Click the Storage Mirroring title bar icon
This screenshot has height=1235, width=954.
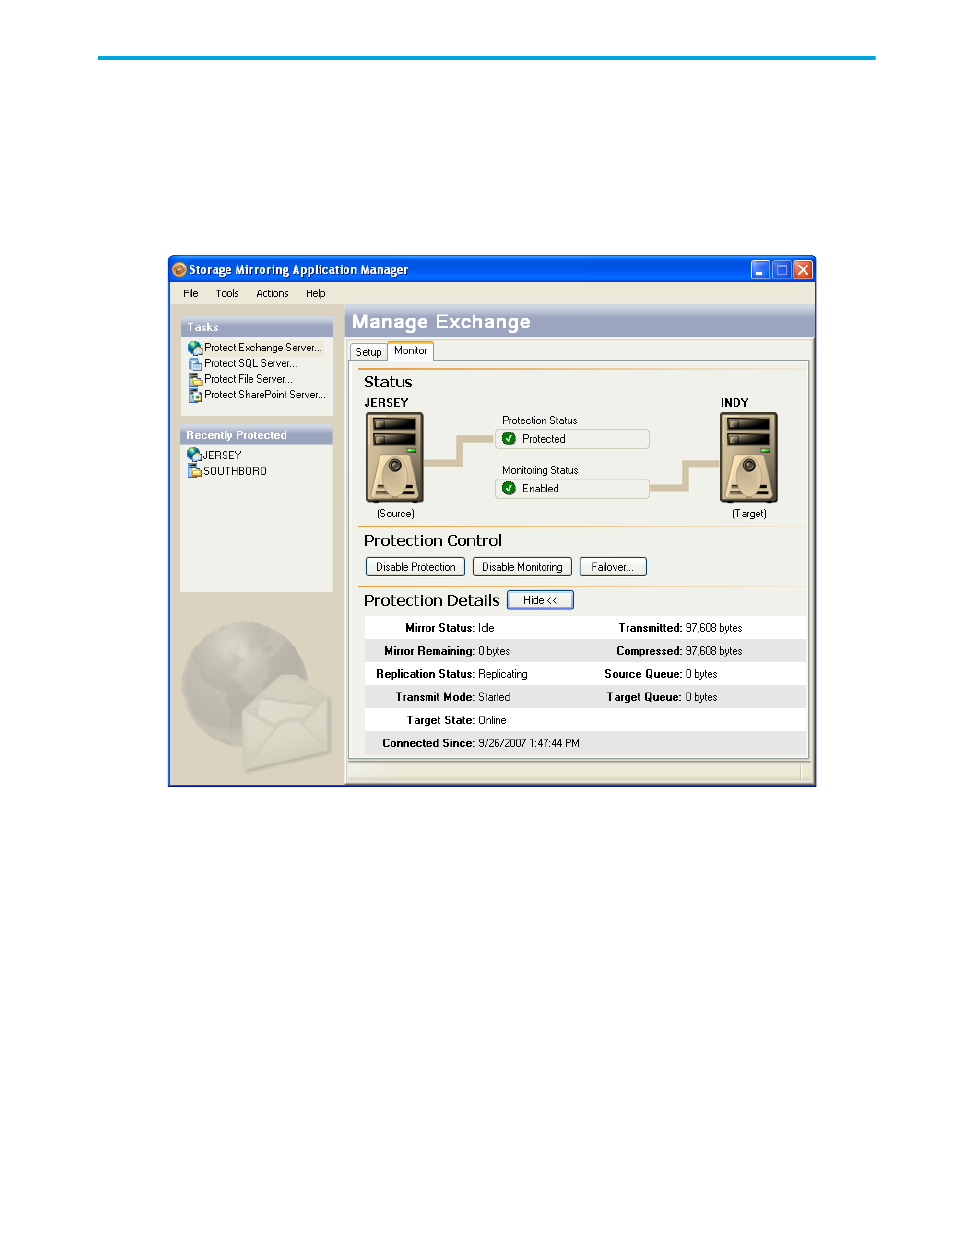tap(179, 270)
